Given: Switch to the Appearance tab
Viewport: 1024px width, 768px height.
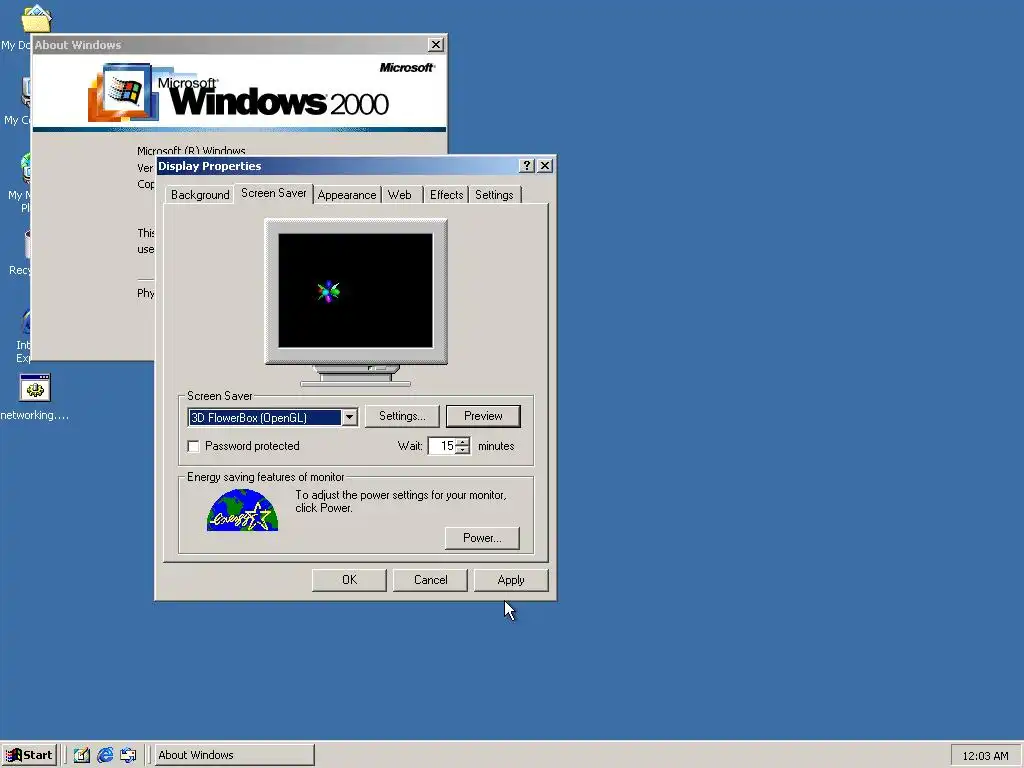Looking at the screenshot, I should pos(347,195).
